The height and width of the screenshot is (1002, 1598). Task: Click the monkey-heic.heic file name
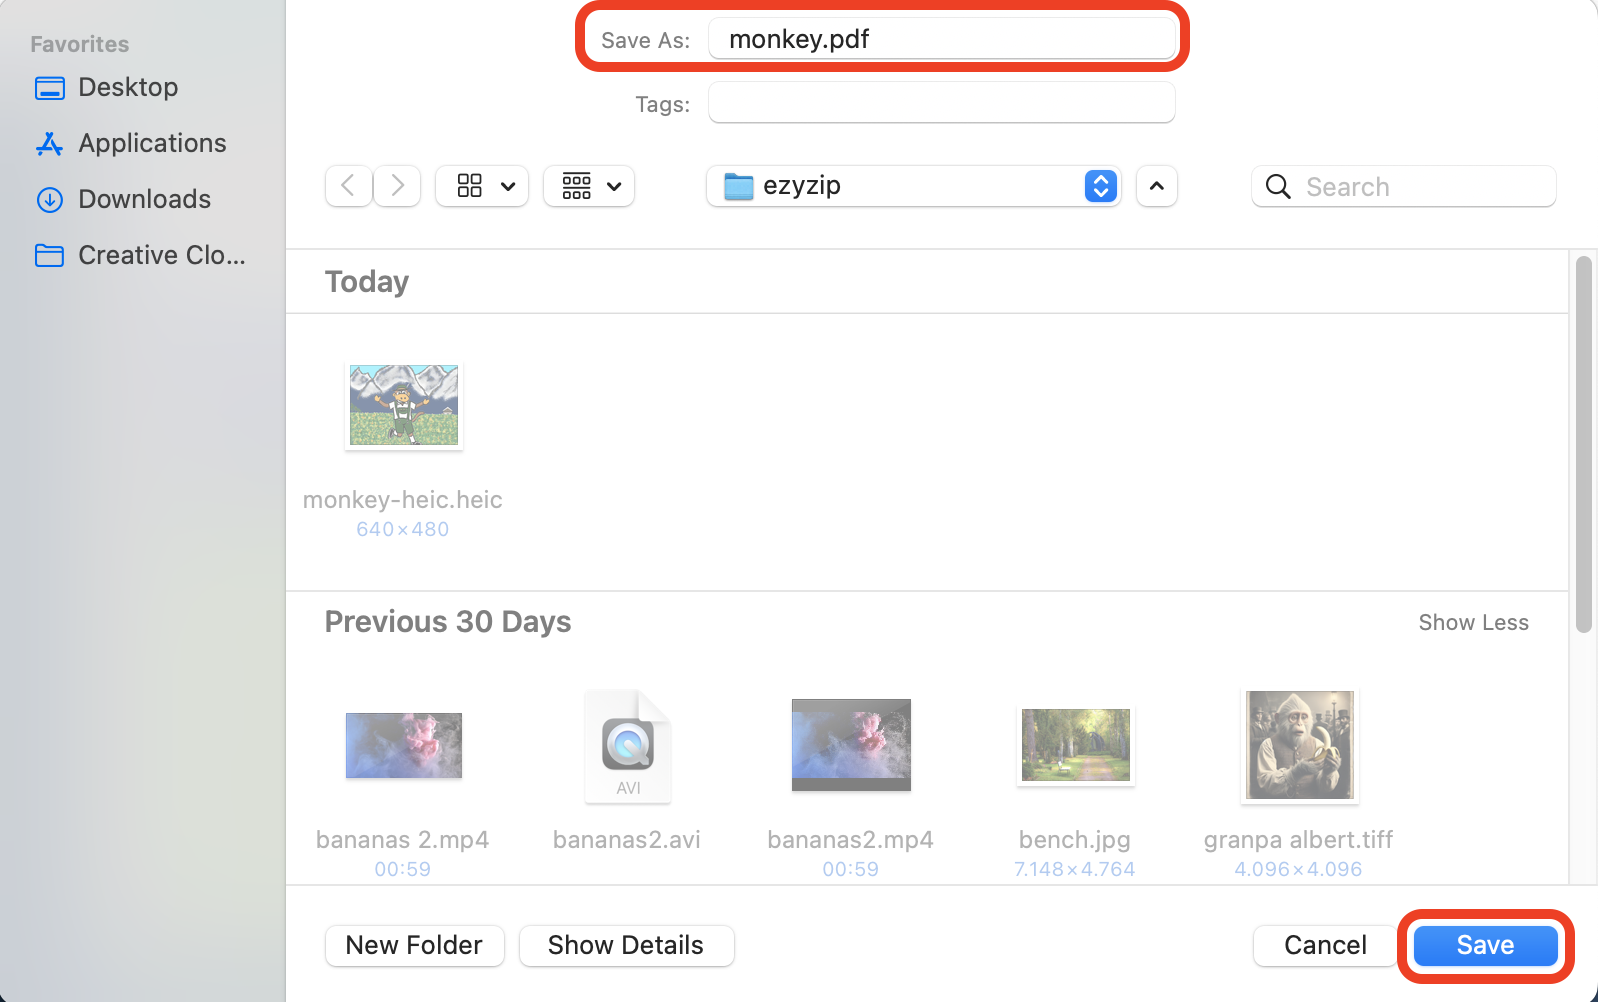403,500
